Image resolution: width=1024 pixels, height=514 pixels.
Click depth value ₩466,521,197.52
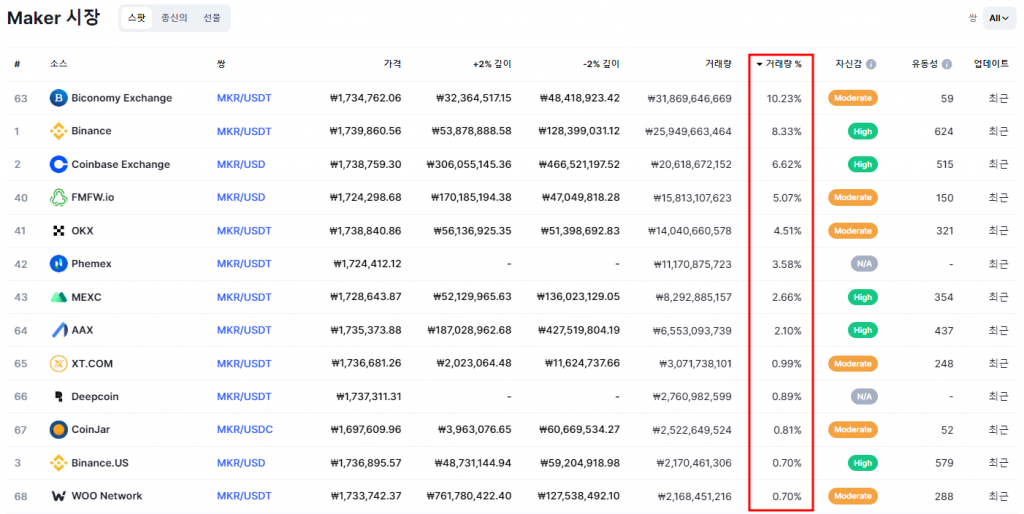point(579,165)
